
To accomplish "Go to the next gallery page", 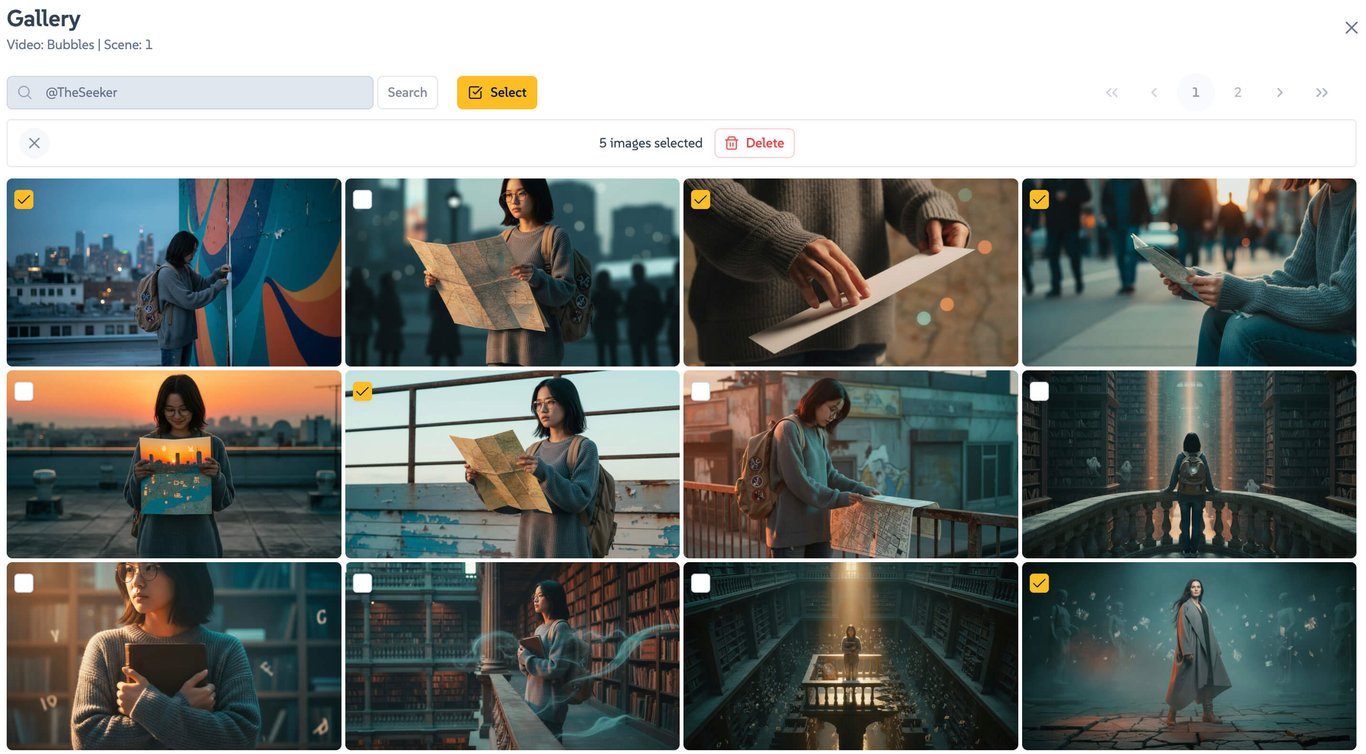I will coord(1280,93).
